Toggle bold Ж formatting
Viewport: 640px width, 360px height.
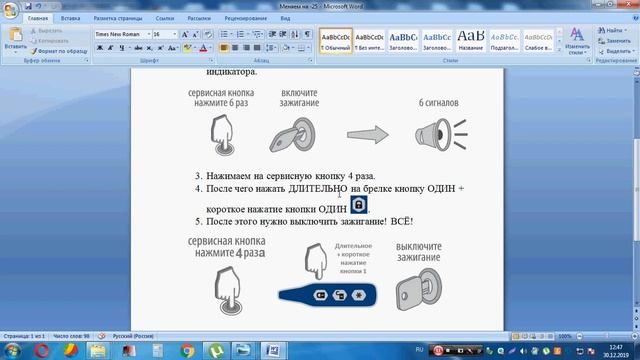(100, 48)
